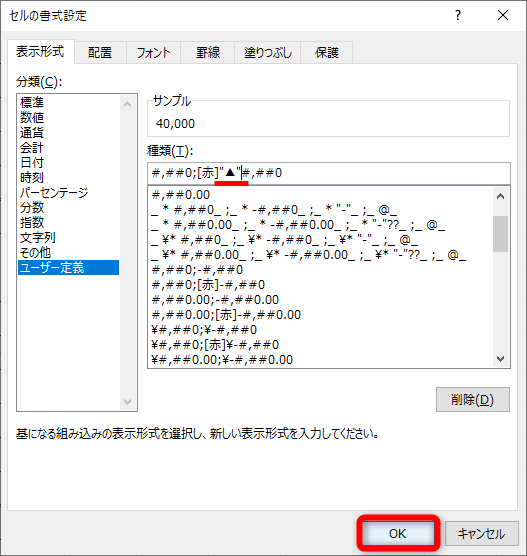527x556 pixels.
Task: Select the 指数 category
Action: click(x=68, y=222)
